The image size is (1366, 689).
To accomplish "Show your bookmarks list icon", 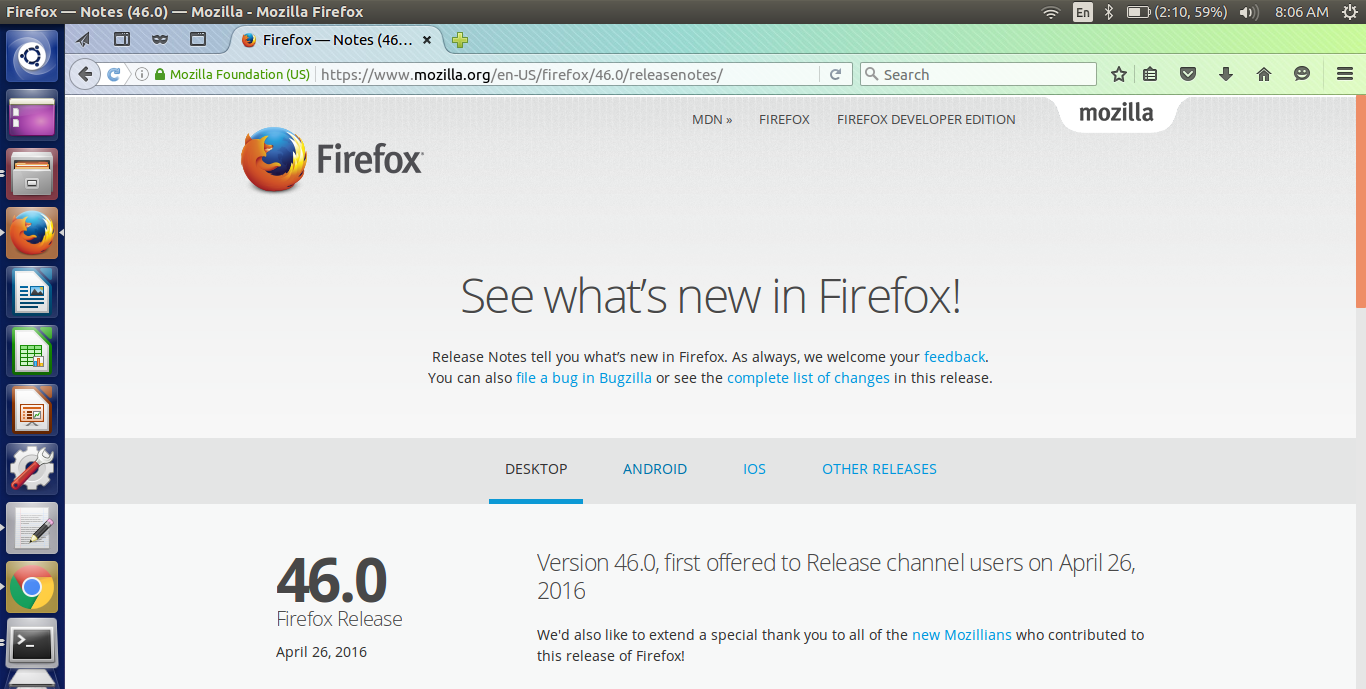I will pyautogui.click(x=1150, y=74).
